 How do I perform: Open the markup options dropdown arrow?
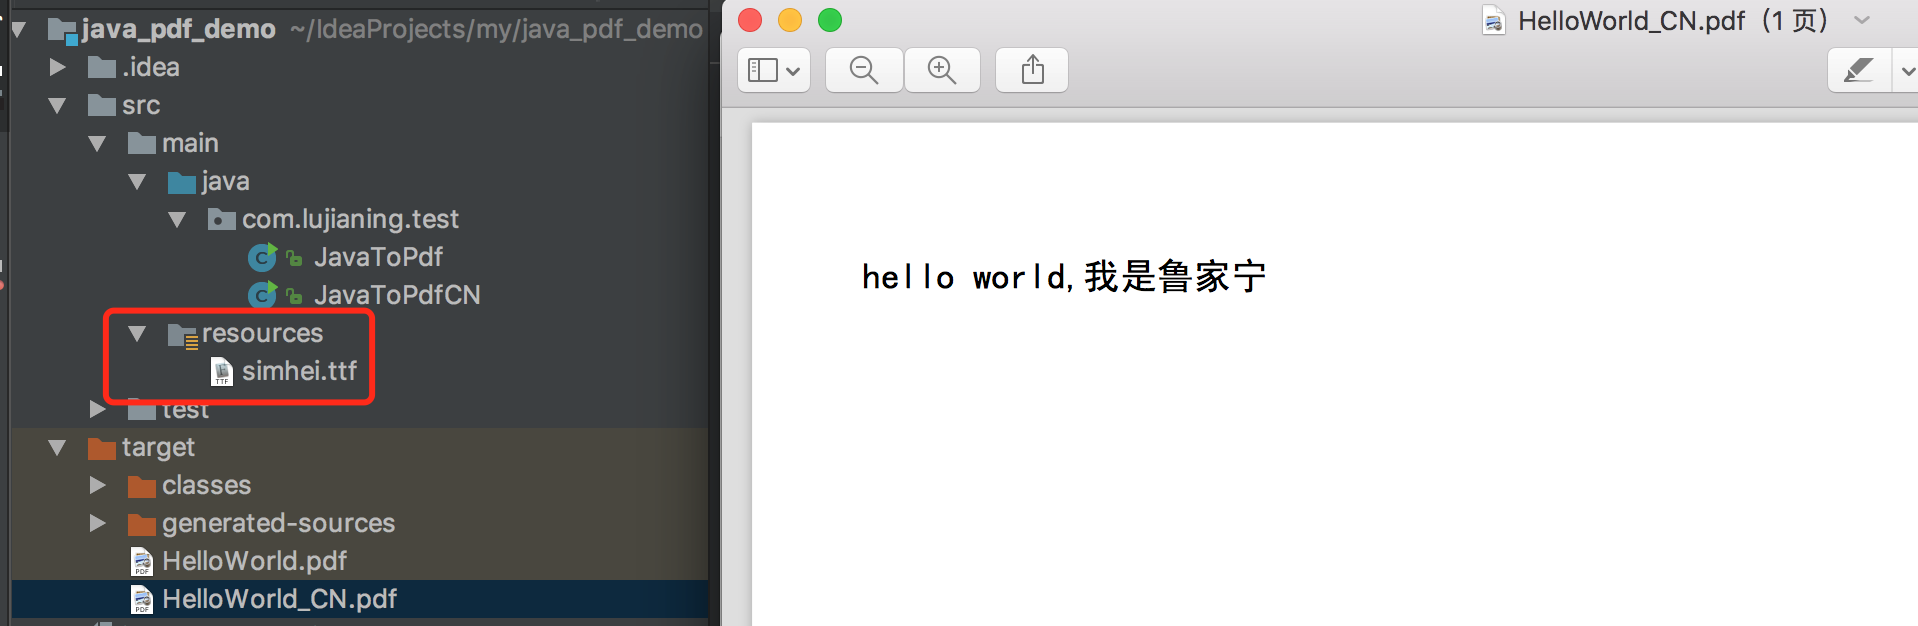(x=1906, y=70)
